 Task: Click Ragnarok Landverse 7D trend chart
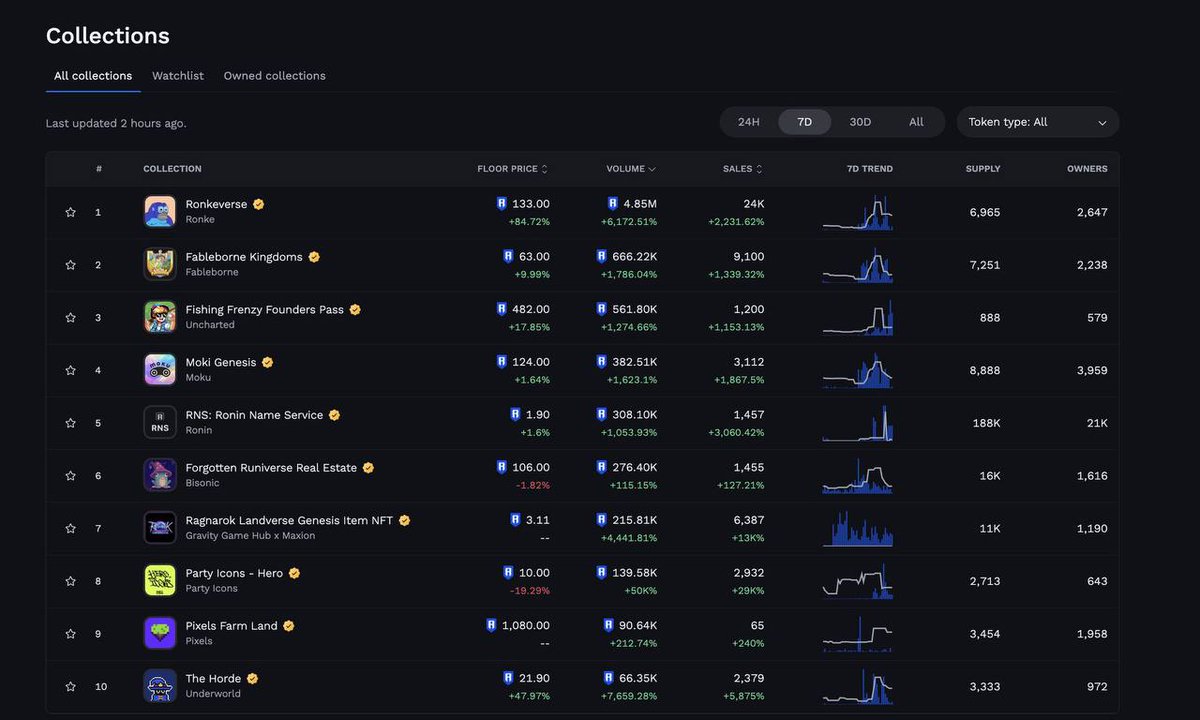pyautogui.click(x=858, y=528)
